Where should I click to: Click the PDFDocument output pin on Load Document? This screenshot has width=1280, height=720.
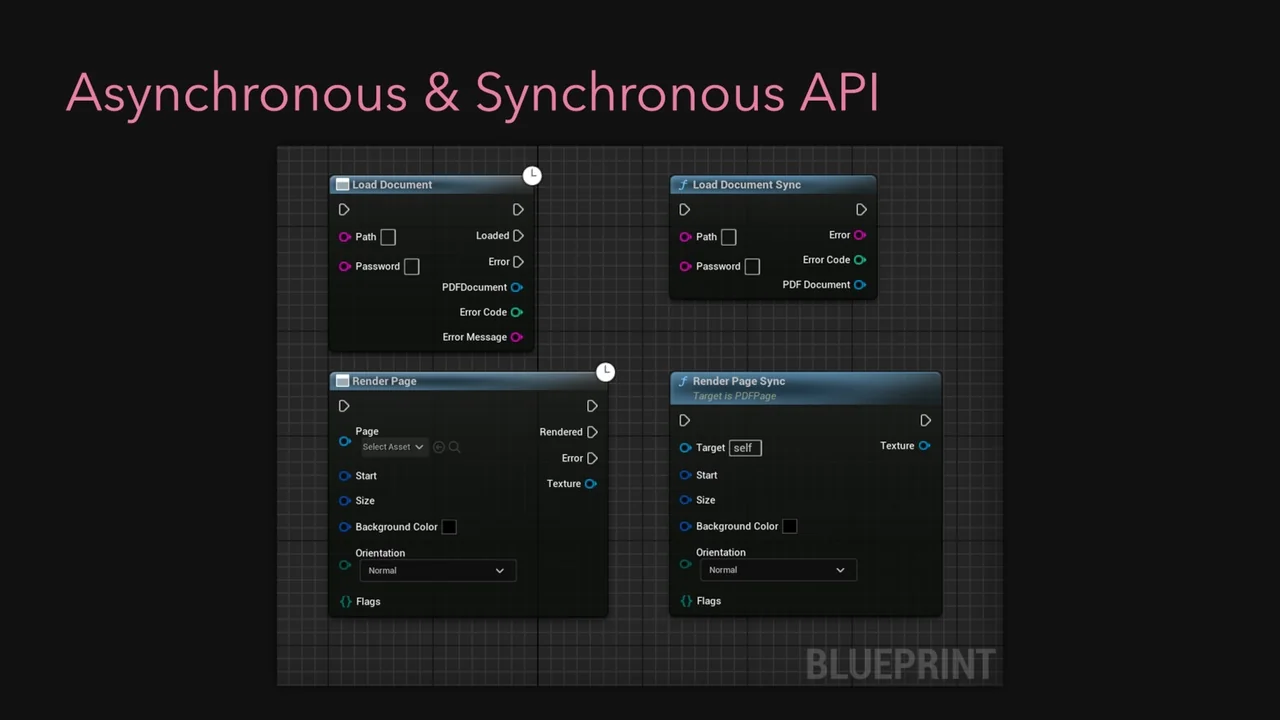[517, 287]
